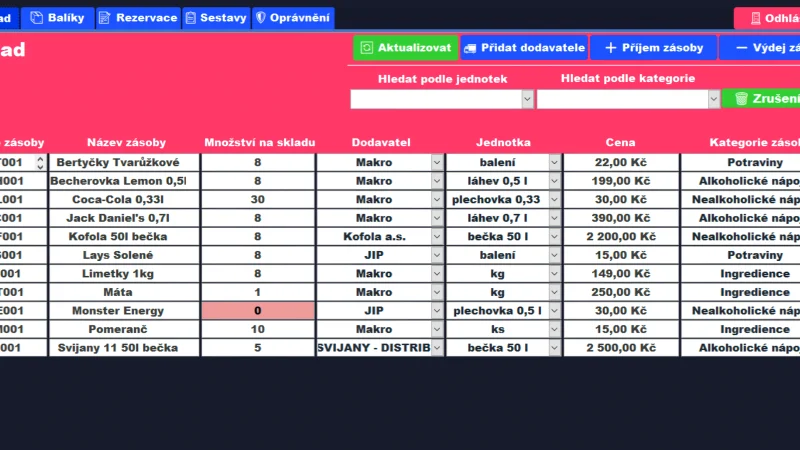800x450 pixels.
Task: Click quantity 5 for Svijany
Action: [258, 348]
